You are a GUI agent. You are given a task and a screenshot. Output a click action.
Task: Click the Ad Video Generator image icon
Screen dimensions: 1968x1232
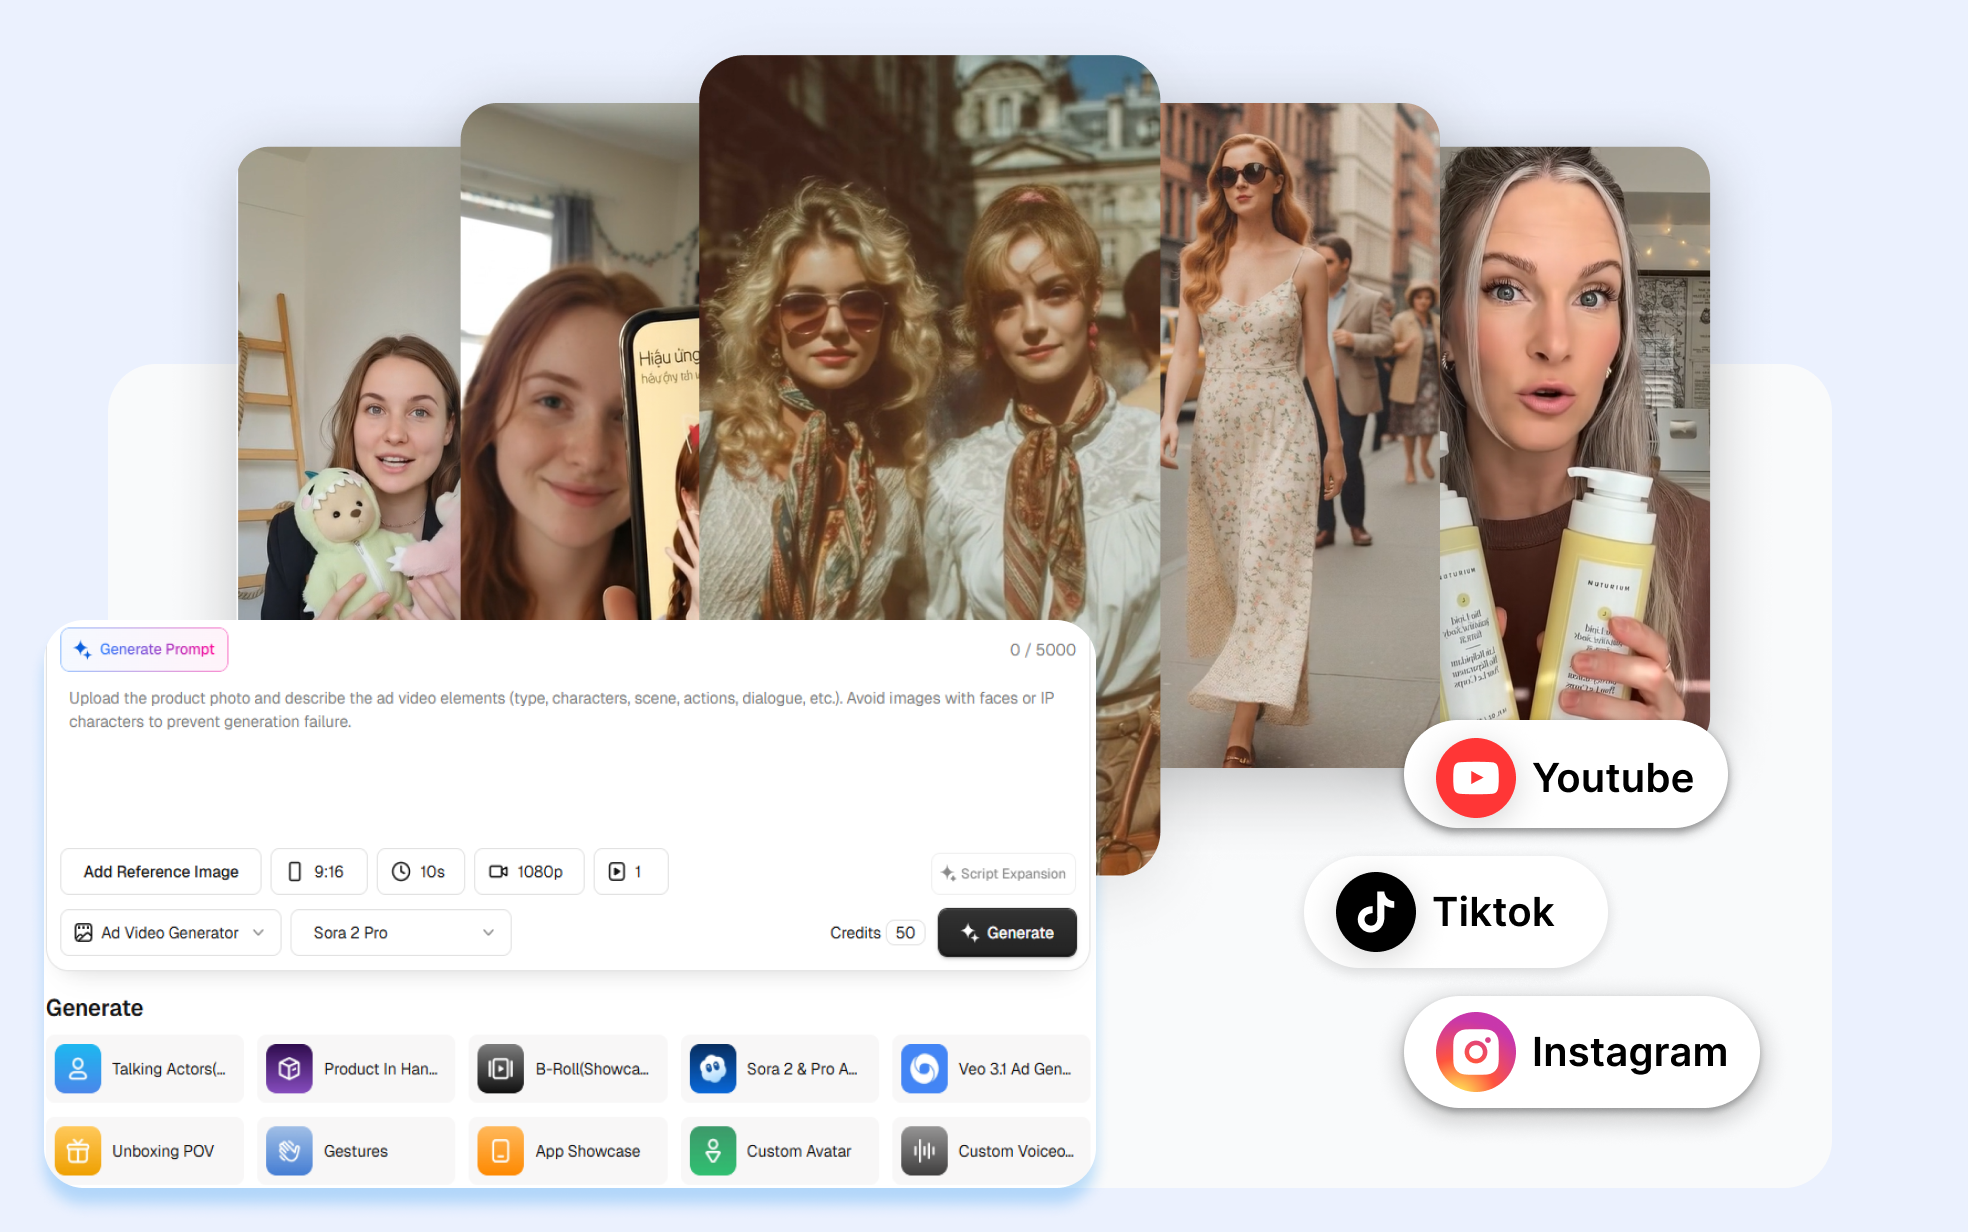84,933
